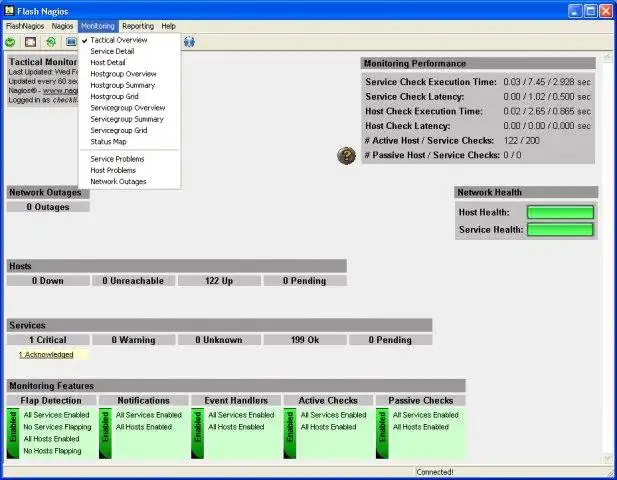Open Status Map from Monitoring menu
The height and width of the screenshot is (480, 617).
[x=129, y=142]
